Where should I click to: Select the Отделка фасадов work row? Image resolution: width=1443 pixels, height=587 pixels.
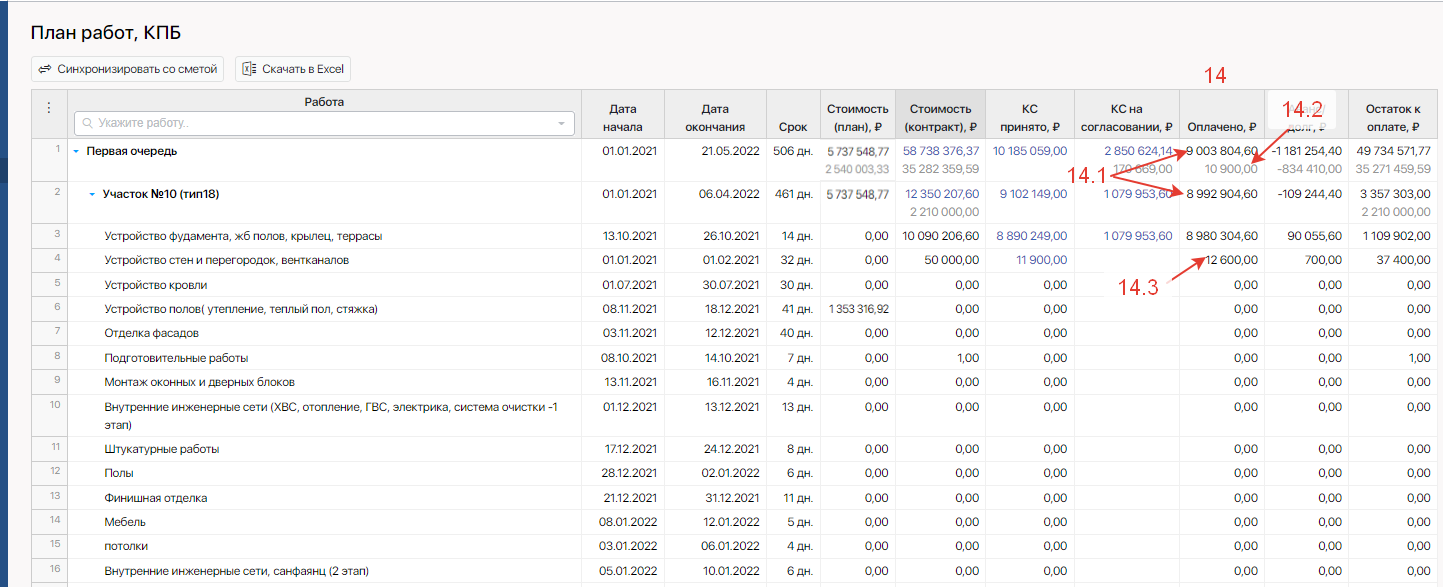point(151,333)
